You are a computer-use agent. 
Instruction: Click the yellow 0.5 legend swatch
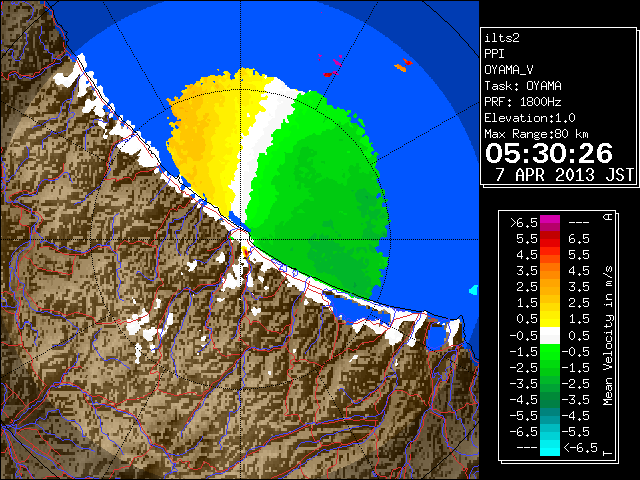click(x=550, y=320)
